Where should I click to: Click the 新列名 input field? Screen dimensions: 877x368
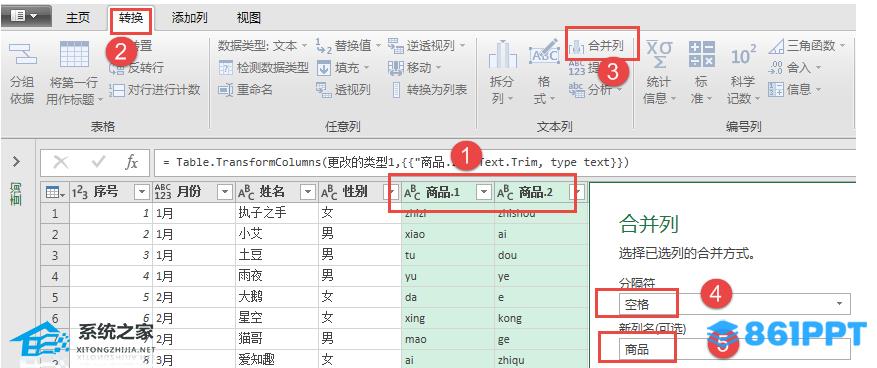click(x=734, y=349)
